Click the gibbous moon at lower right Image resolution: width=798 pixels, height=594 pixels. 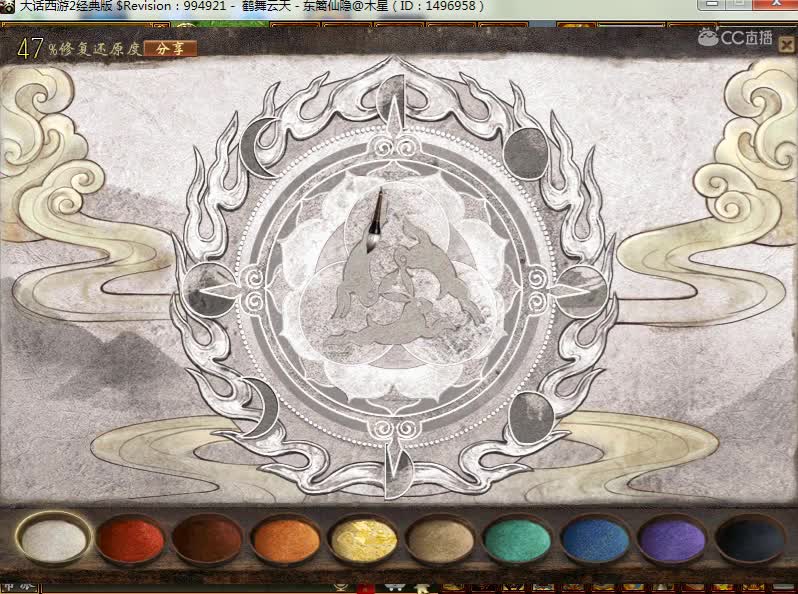point(532,418)
